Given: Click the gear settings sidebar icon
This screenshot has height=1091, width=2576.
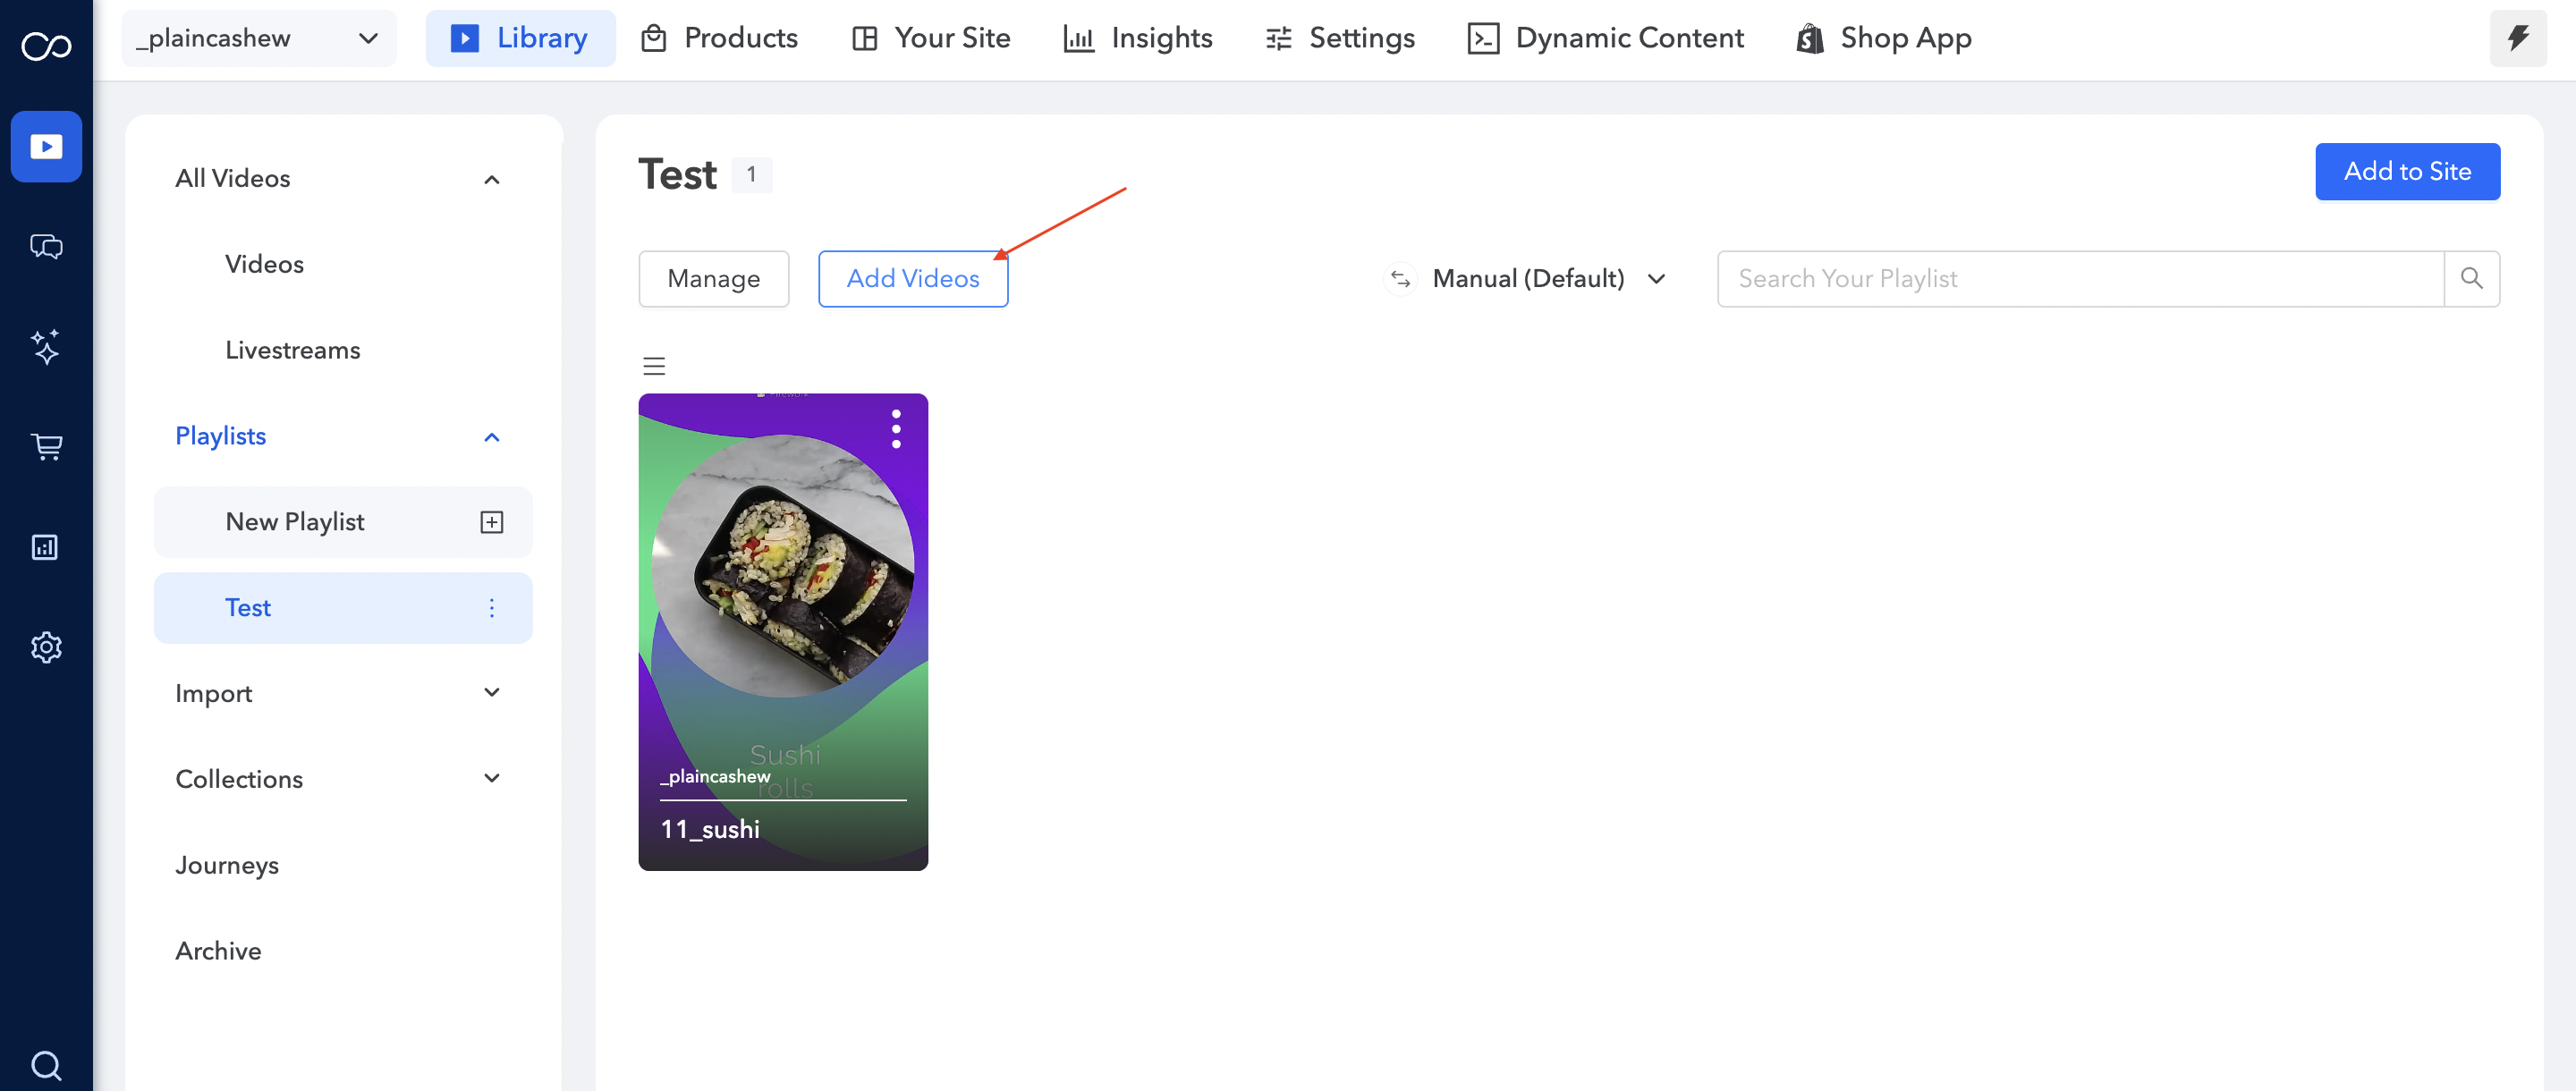Looking at the screenshot, I should [x=46, y=647].
